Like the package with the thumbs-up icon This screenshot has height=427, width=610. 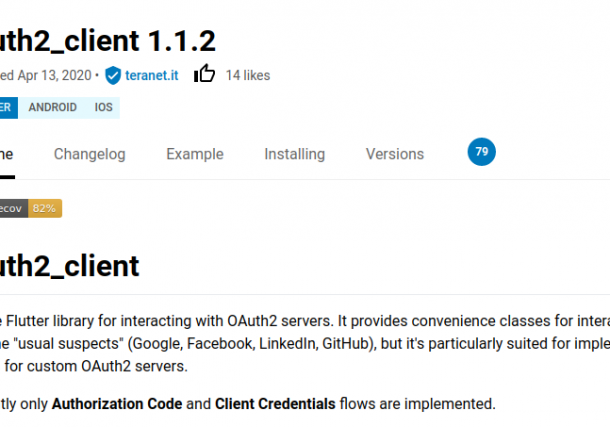[205, 74]
